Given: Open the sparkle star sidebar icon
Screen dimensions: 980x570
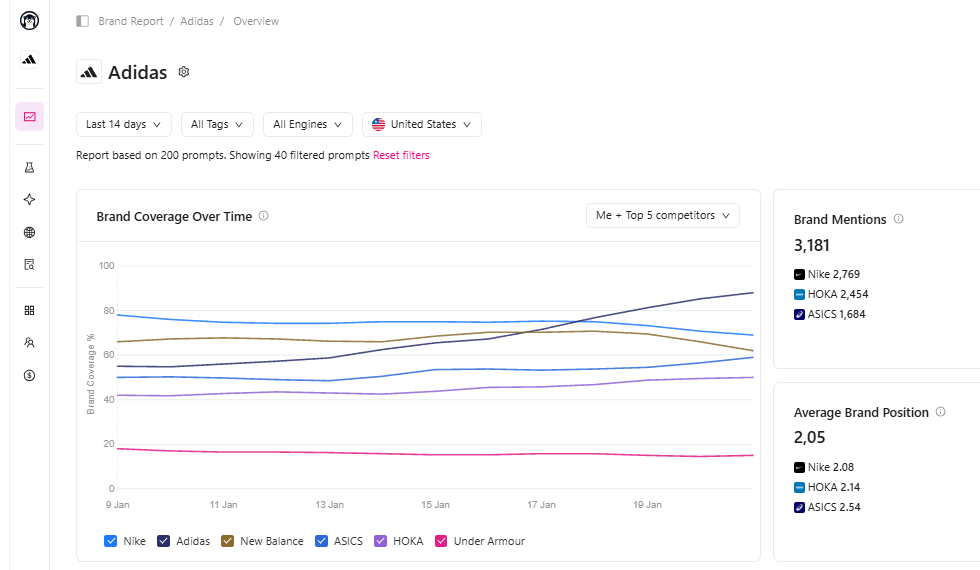Looking at the screenshot, I should [x=29, y=199].
